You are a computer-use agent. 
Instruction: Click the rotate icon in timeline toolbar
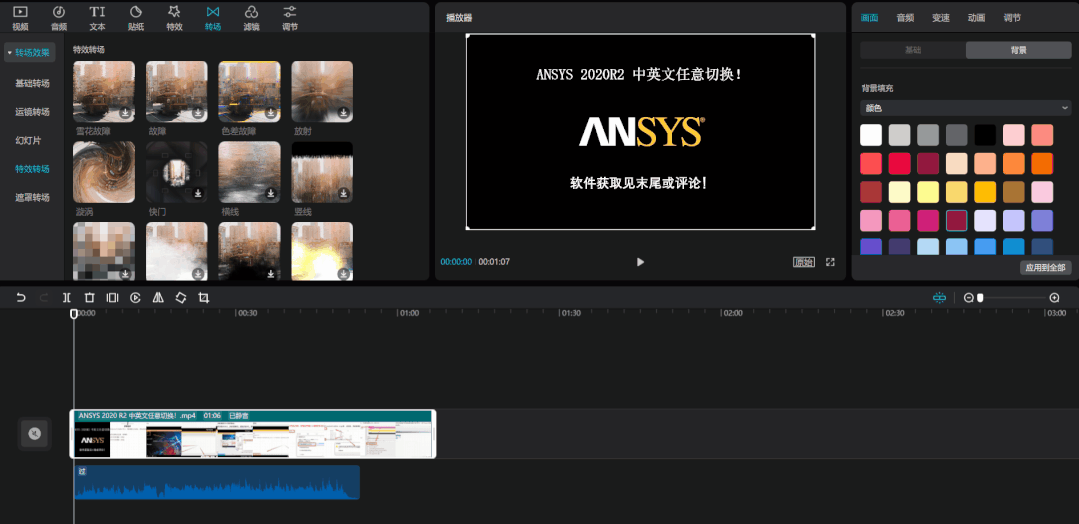[x=181, y=298]
